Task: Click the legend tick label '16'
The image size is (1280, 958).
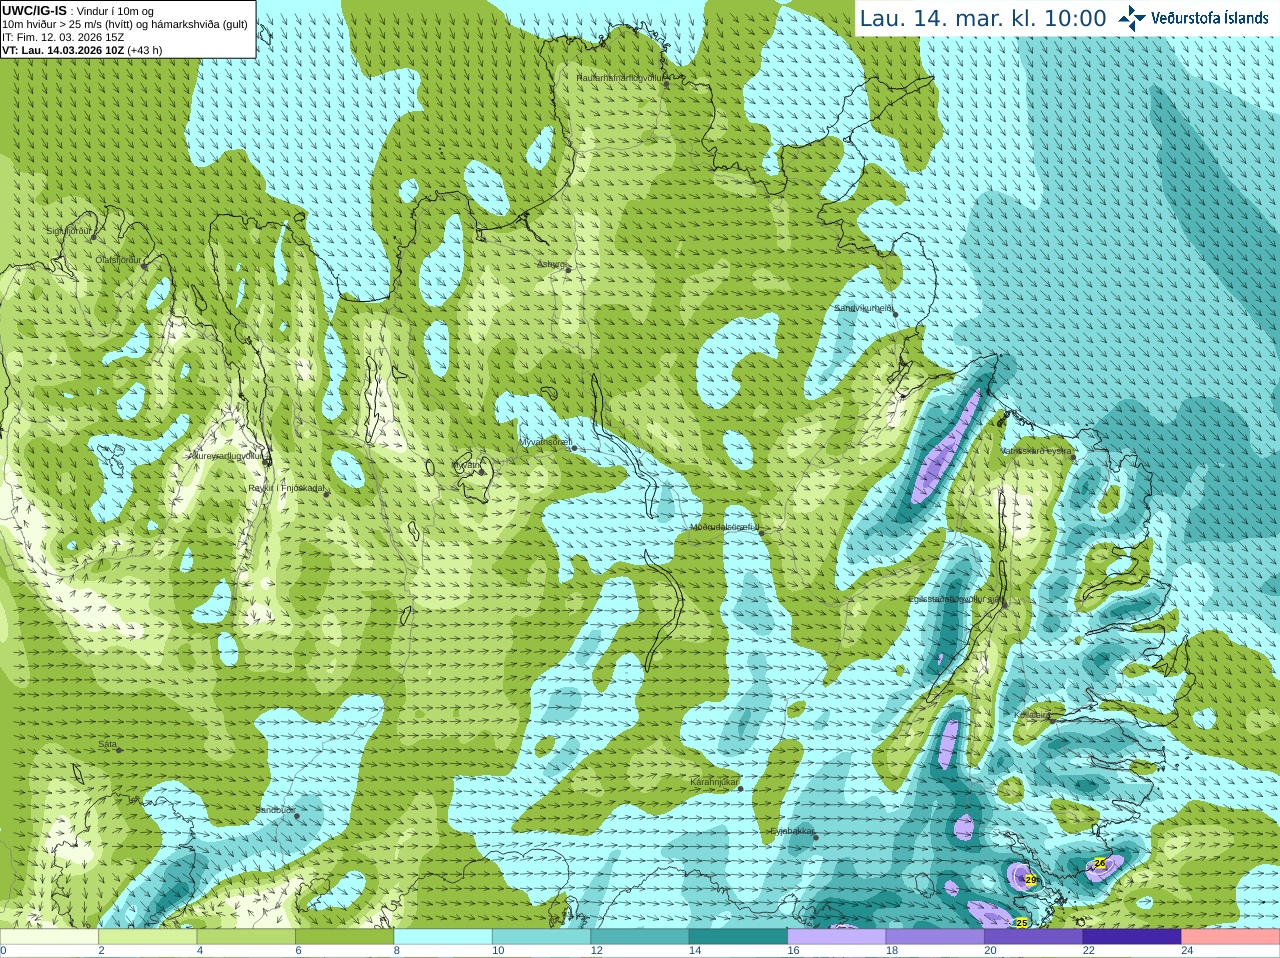Action: click(793, 951)
